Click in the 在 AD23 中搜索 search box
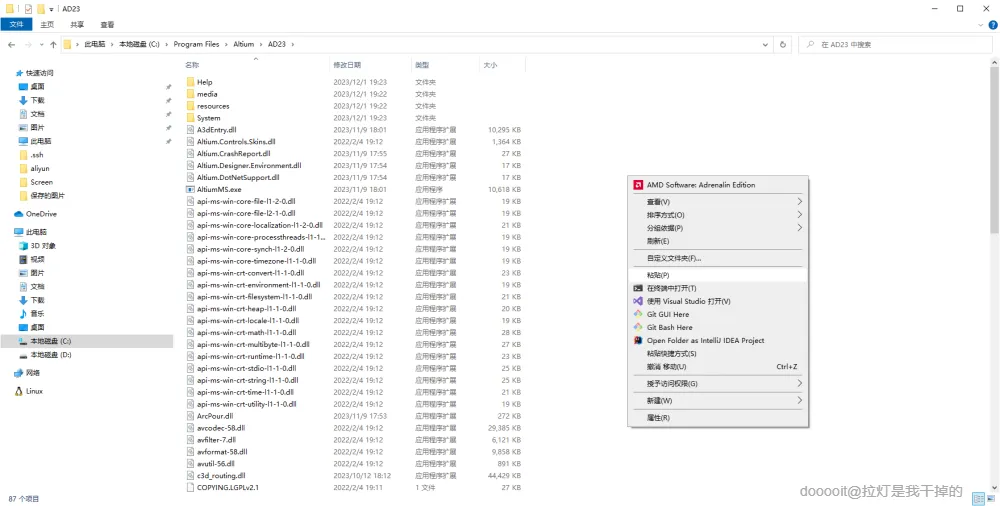Image resolution: width=1000 pixels, height=506 pixels. coord(895,45)
